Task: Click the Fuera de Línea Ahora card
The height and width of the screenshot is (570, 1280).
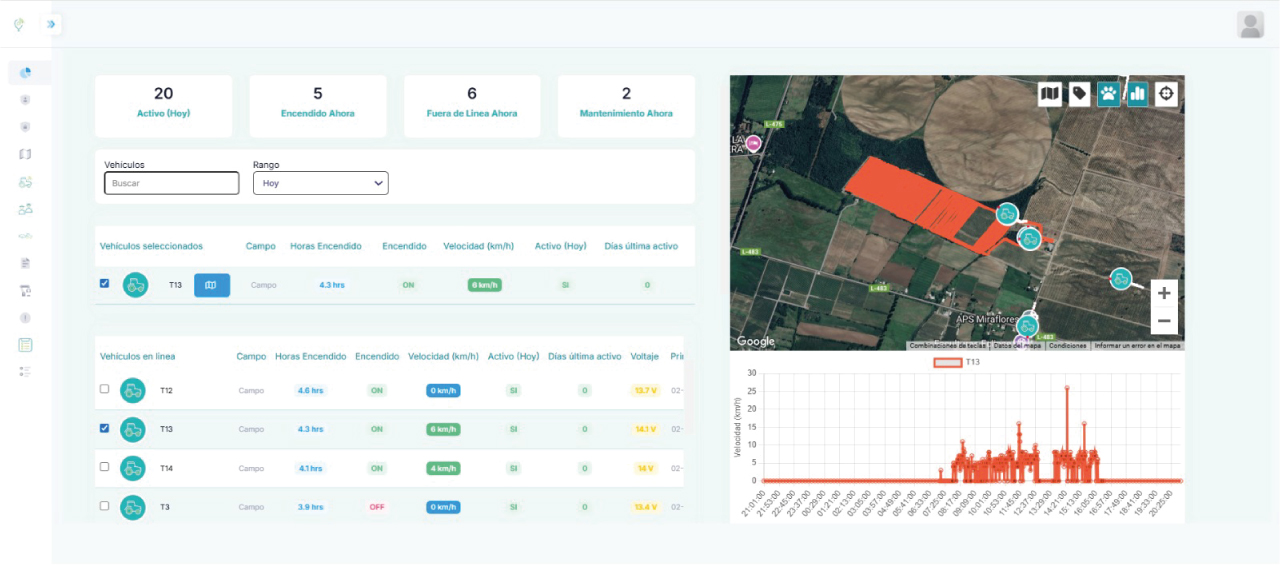Action: (472, 105)
